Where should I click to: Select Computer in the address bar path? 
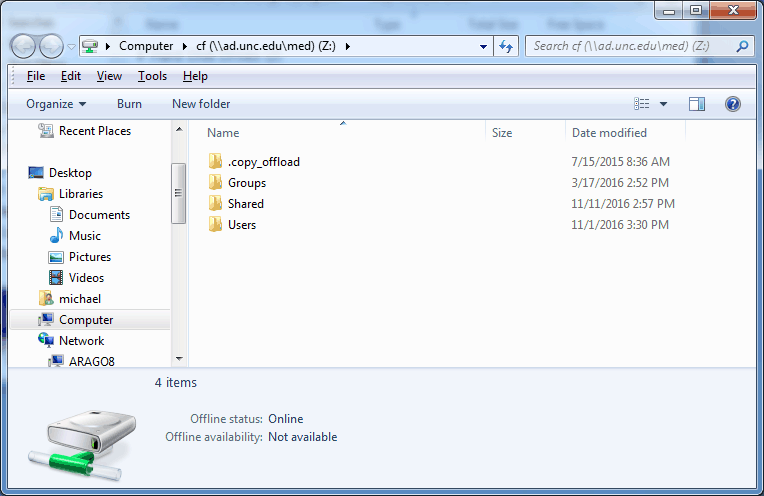click(x=146, y=46)
